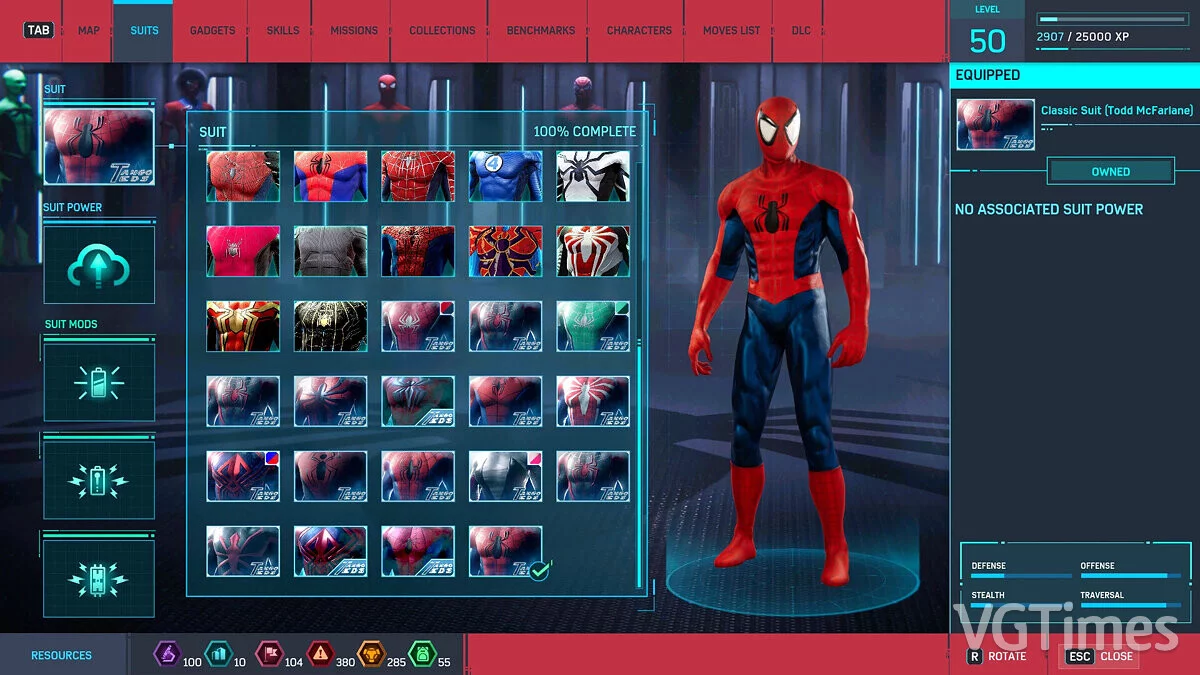Click the green checkmark on the equipped suit
Image resolution: width=1200 pixels, height=675 pixels.
(x=541, y=571)
